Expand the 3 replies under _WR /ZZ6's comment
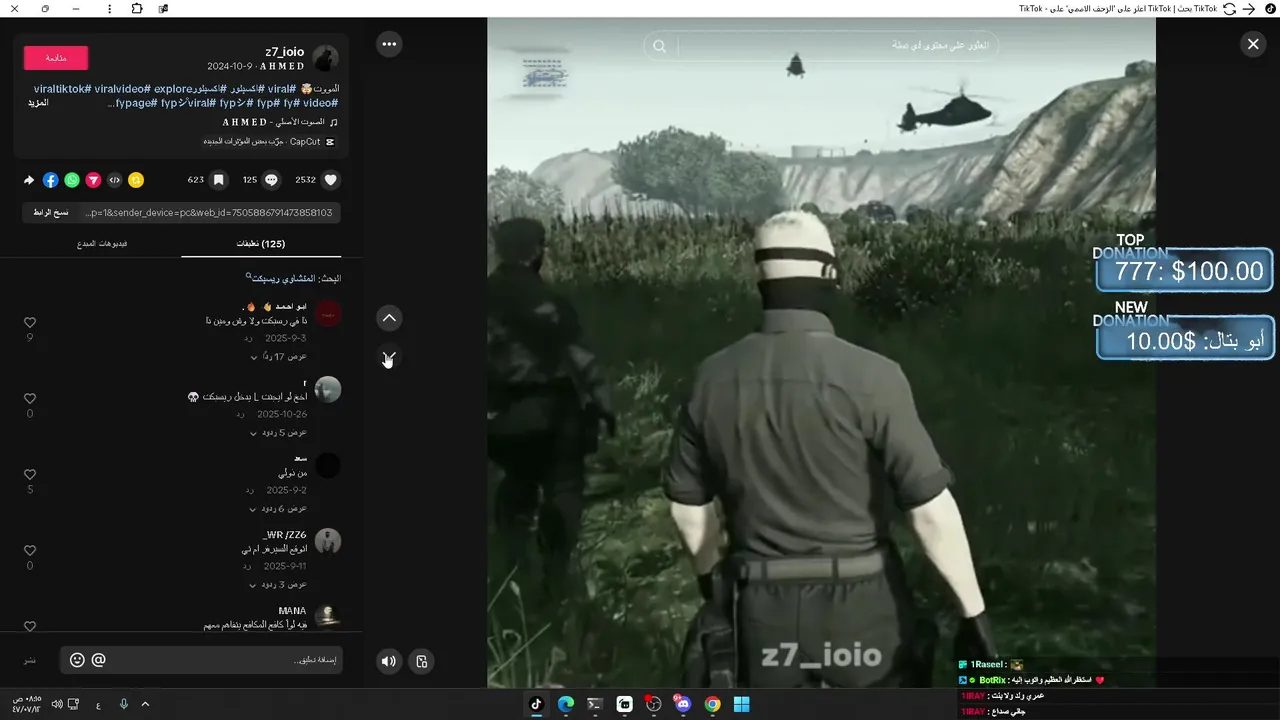This screenshot has height=720, width=1280. tap(279, 585)
